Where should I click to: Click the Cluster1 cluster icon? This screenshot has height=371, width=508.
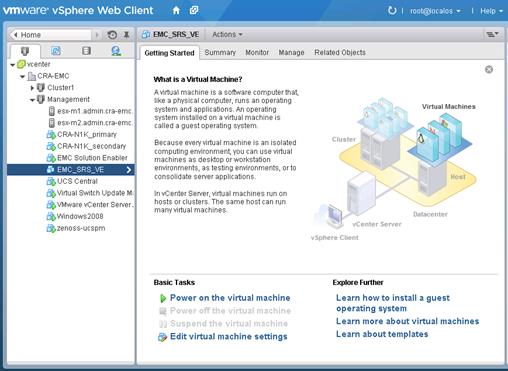[41, 88]
